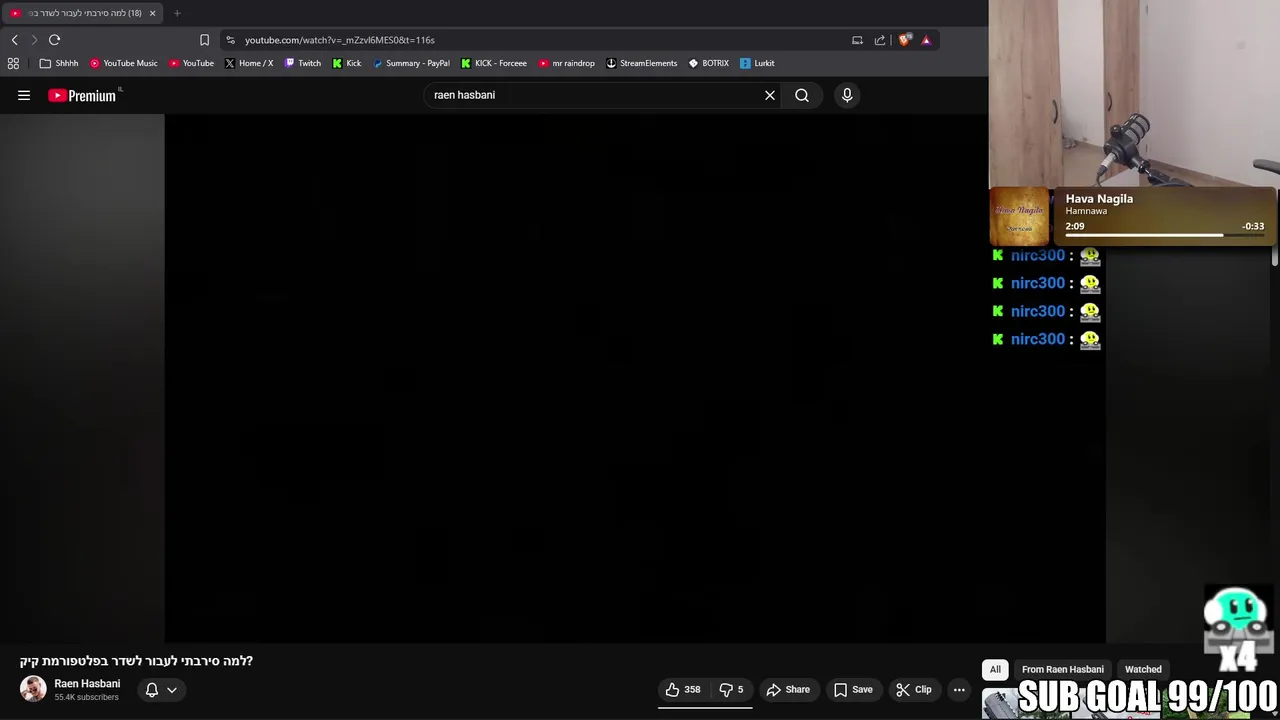Dislike the video showing 5 dislikes

732,689
